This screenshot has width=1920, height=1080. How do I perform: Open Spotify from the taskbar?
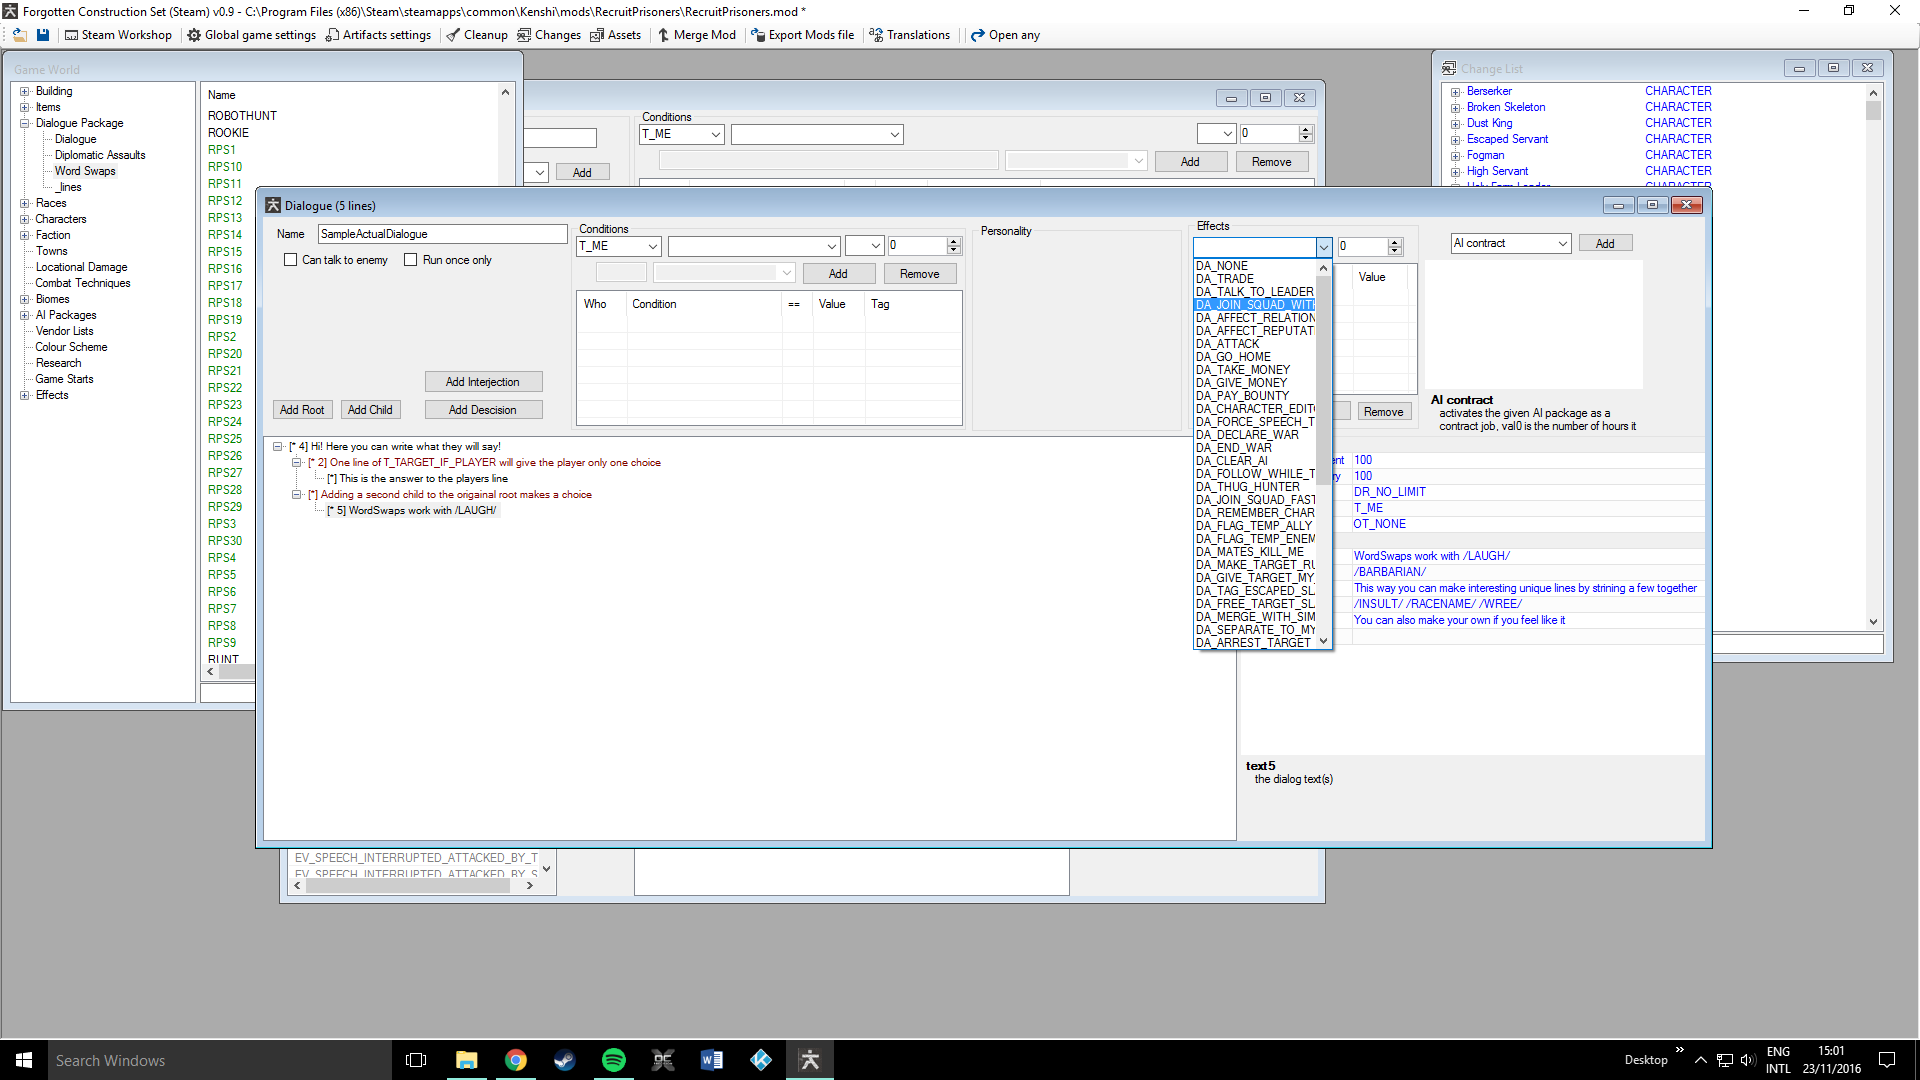pos(613,1060)
